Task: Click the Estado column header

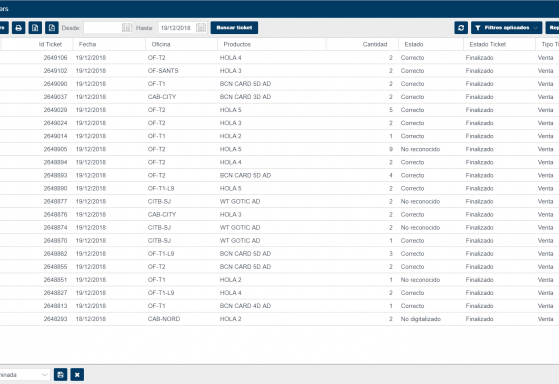Action: 414,44
